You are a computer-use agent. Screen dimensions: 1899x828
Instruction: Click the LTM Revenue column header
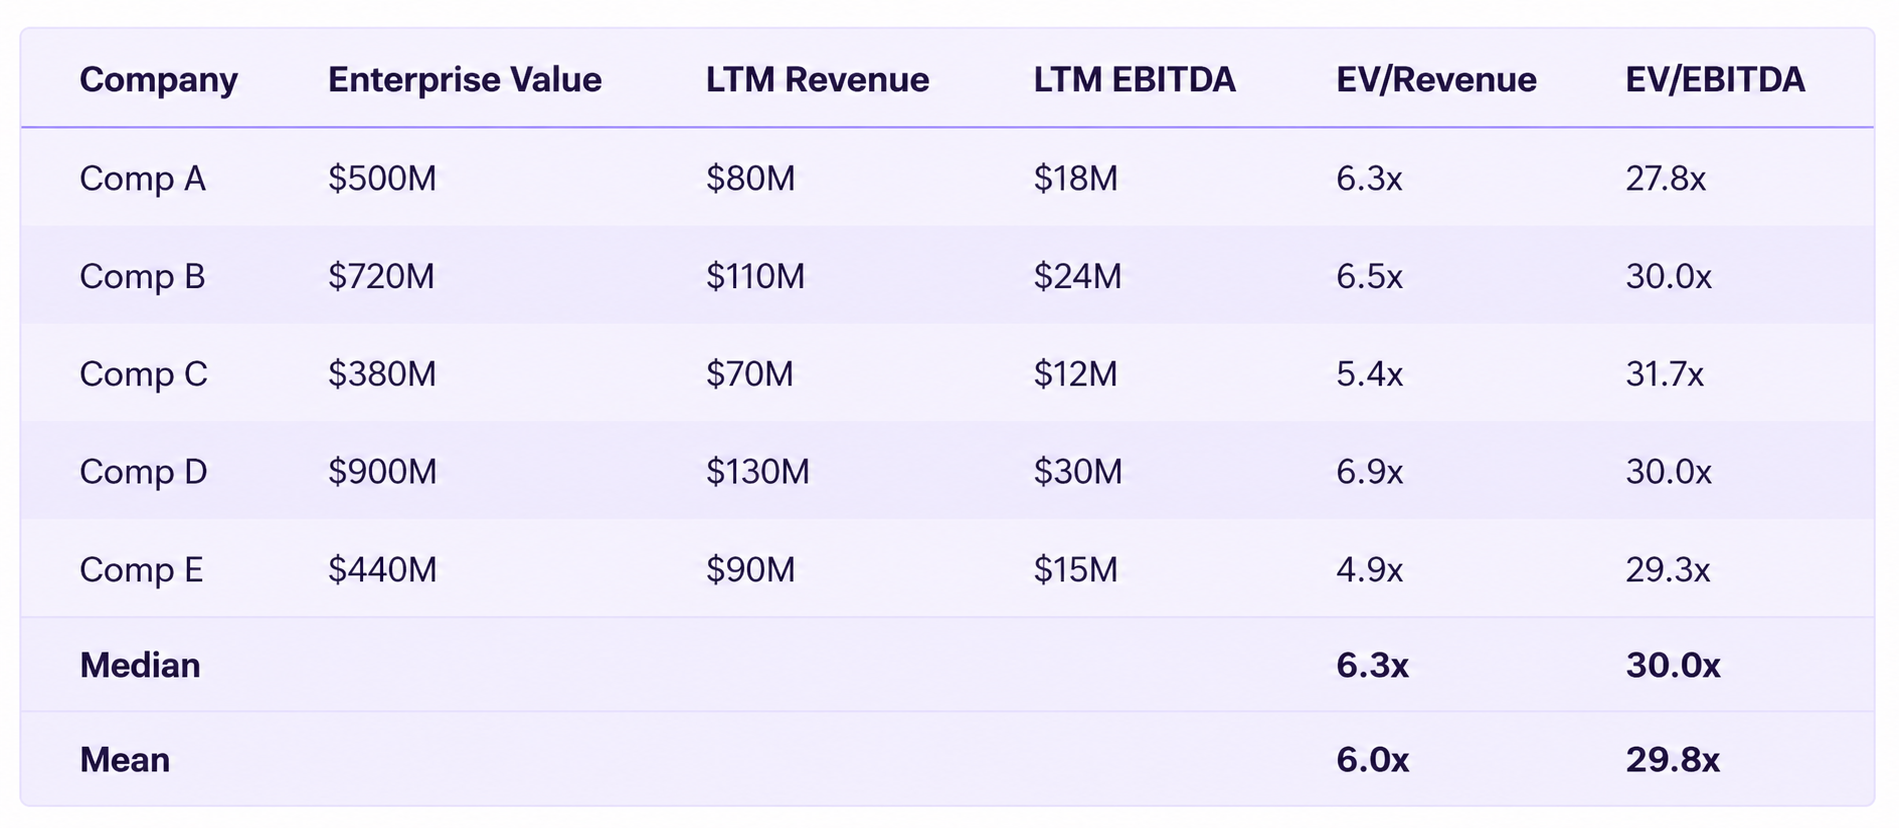pos(817,80)
